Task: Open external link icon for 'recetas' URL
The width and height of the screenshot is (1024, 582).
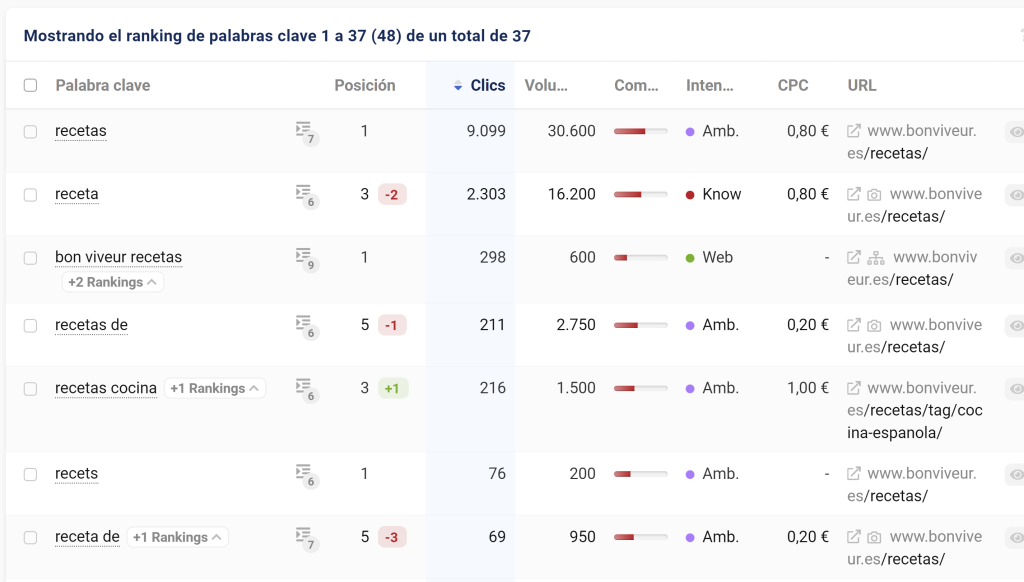Action: tap(854, 131)
